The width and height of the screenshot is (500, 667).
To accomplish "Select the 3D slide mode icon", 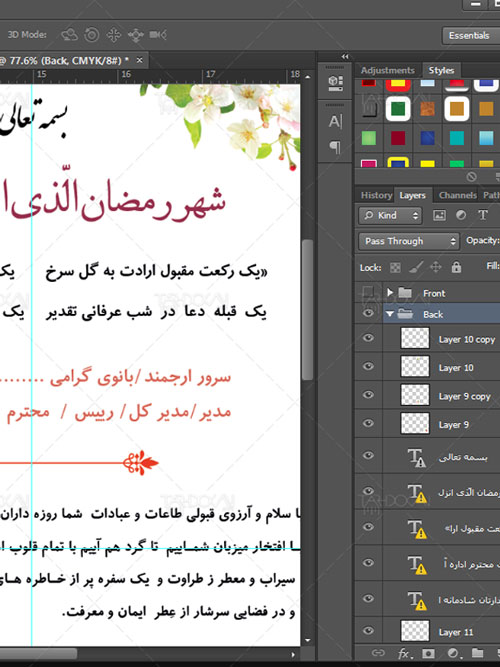I will pyautogui.click(x=135, y=35).
